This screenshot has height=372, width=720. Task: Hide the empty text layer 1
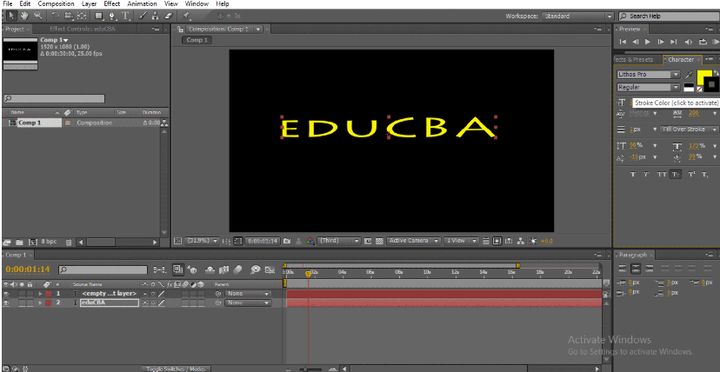coord(6,293)
